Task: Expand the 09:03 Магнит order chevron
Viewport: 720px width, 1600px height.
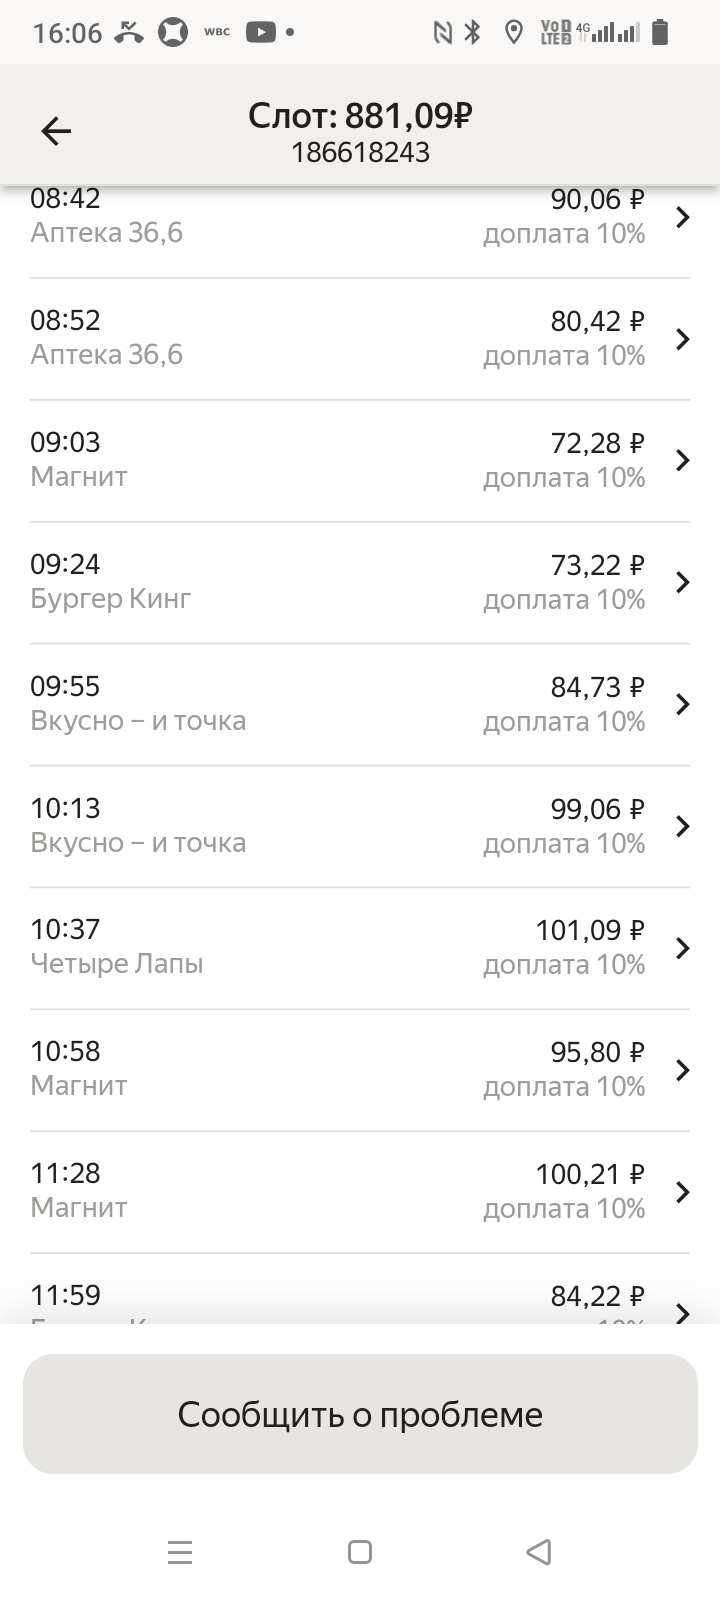Action: click(x=683, y=460)
